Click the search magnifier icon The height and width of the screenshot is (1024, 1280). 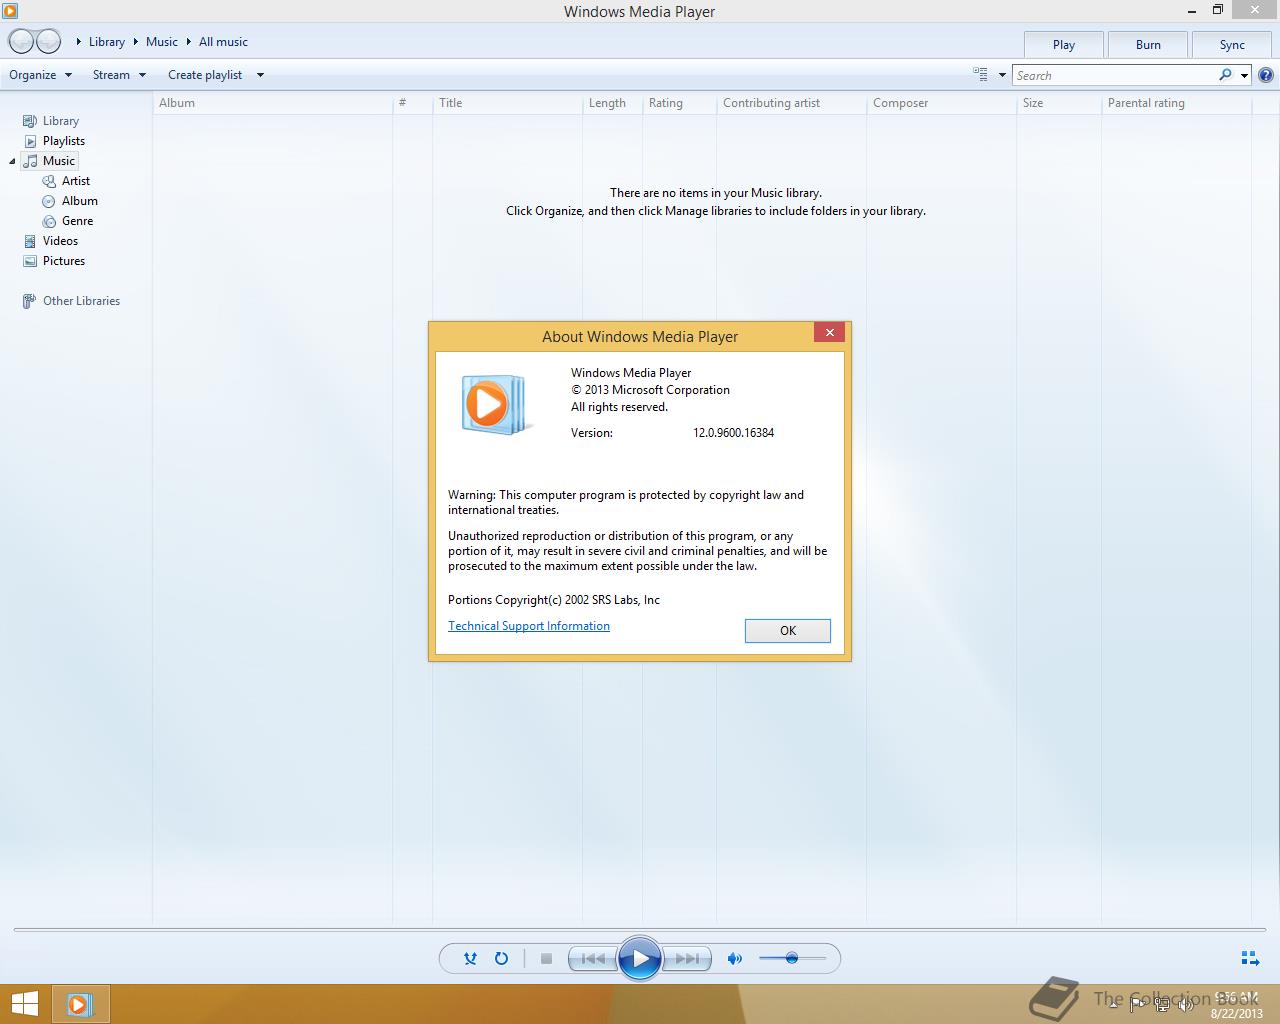(1226, 75)
